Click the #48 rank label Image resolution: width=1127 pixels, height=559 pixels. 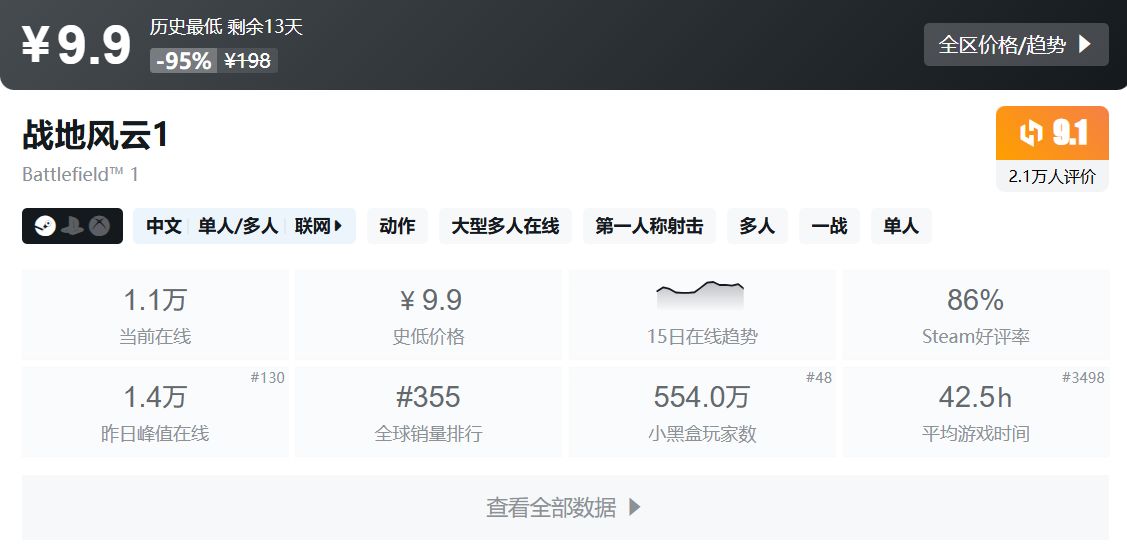point(819,378)
